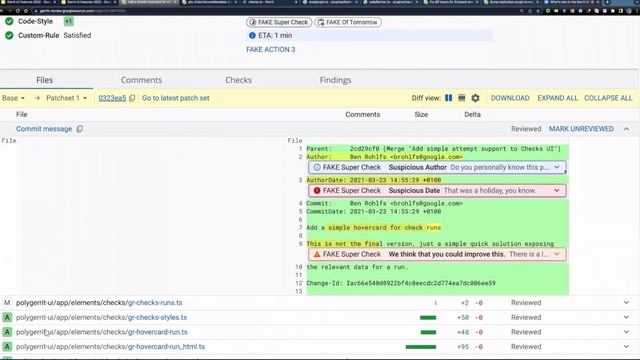Select unified diff view icon
640x360 pixels.
(462, 98)
